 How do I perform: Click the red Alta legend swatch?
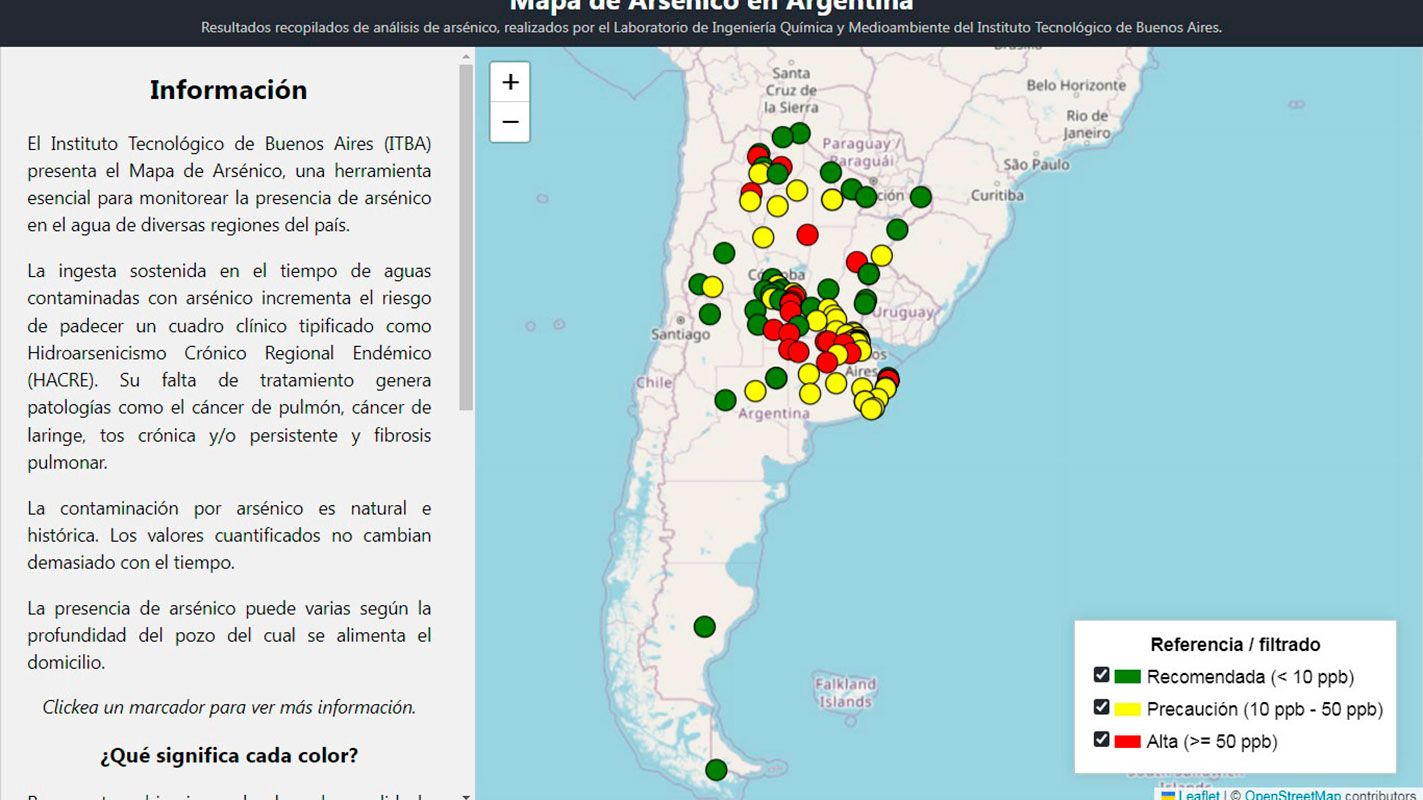pyautogui.click(x=1127, y=741)
